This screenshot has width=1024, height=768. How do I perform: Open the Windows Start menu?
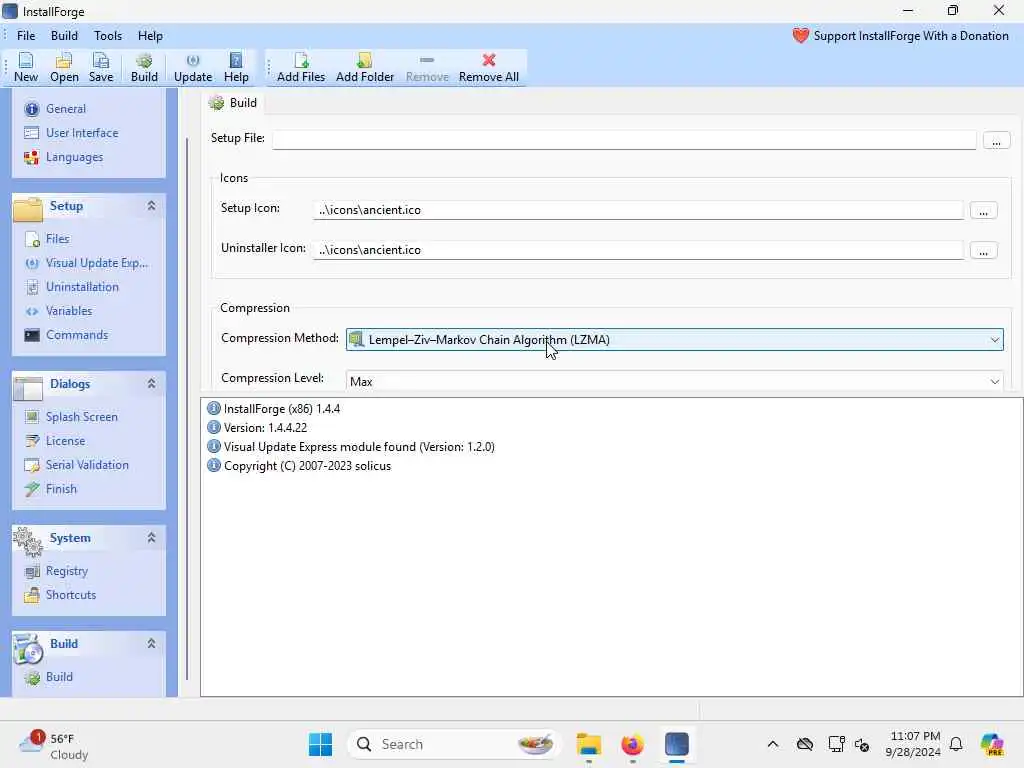click(x=320, y=744)
